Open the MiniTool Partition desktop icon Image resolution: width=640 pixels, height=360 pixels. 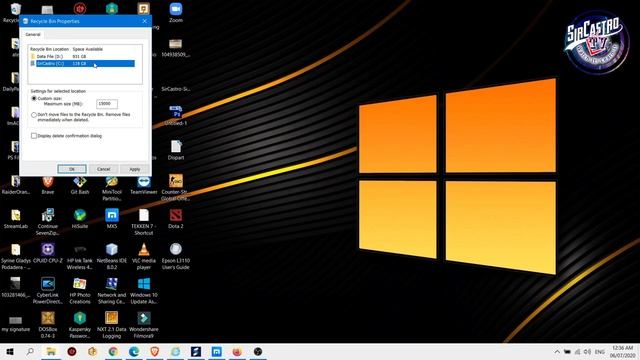(111, 188)
